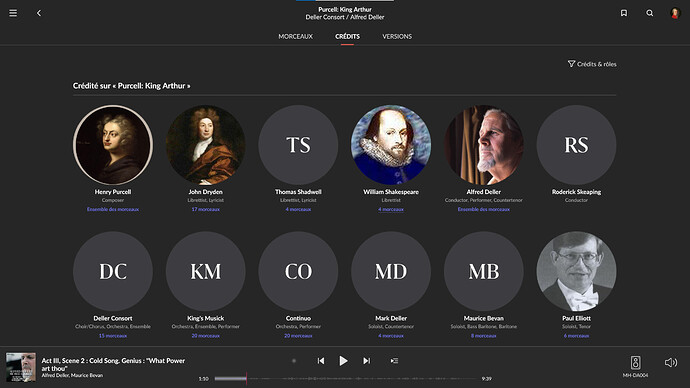Open the user profile avatar
This screenshot has height=388, width=690.
[x=675, y=13]
